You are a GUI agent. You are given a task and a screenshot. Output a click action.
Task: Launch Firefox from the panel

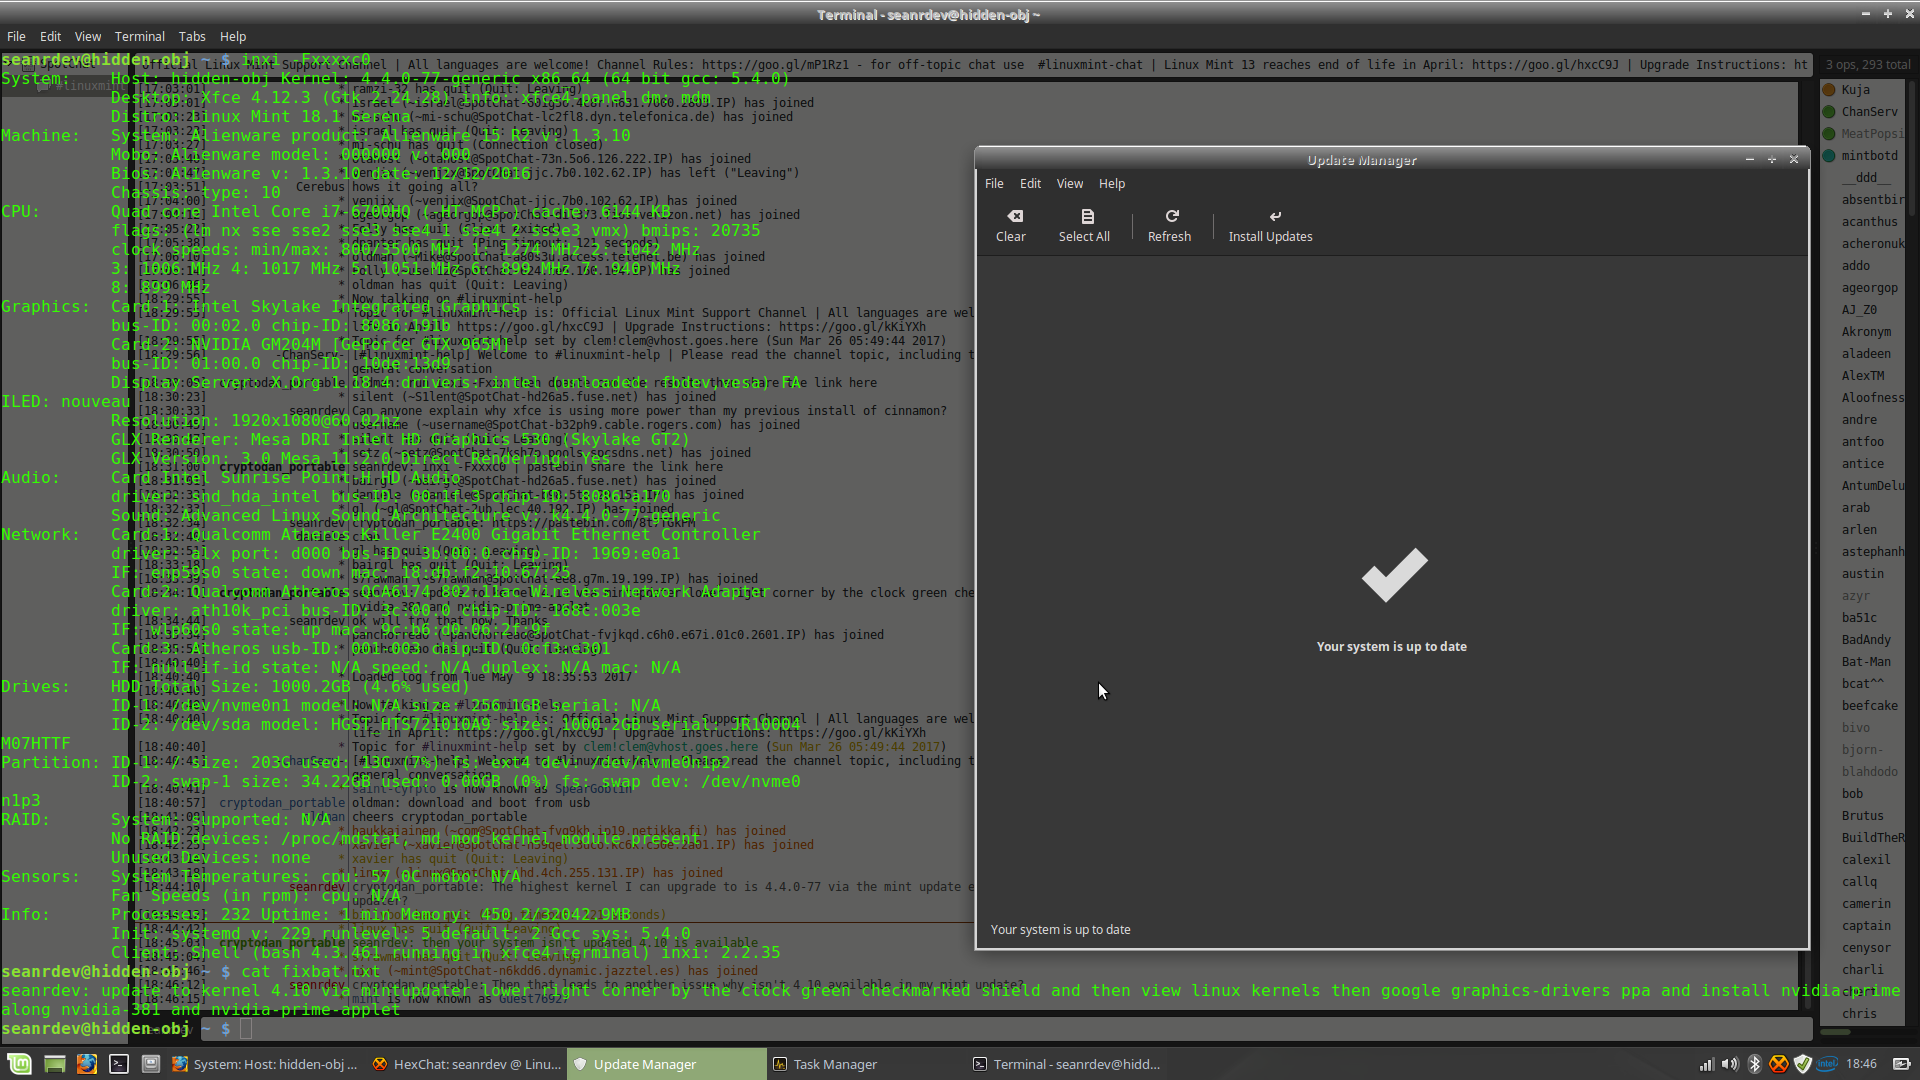tap(87, 1064)
